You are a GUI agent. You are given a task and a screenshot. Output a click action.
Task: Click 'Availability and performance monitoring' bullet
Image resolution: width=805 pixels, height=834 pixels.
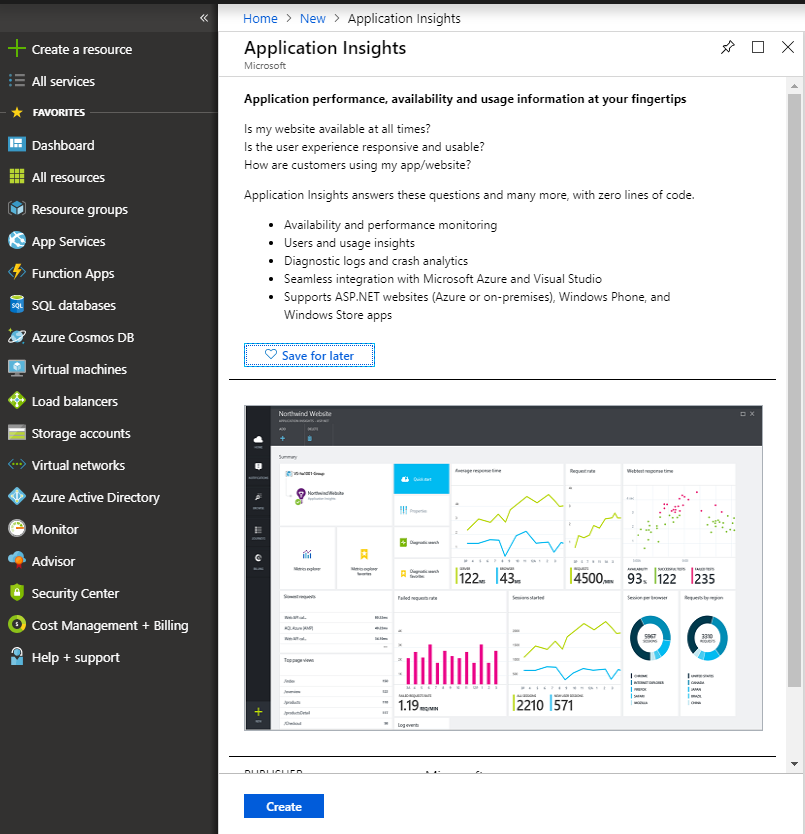pyautogui.click(x=391, y=225)
